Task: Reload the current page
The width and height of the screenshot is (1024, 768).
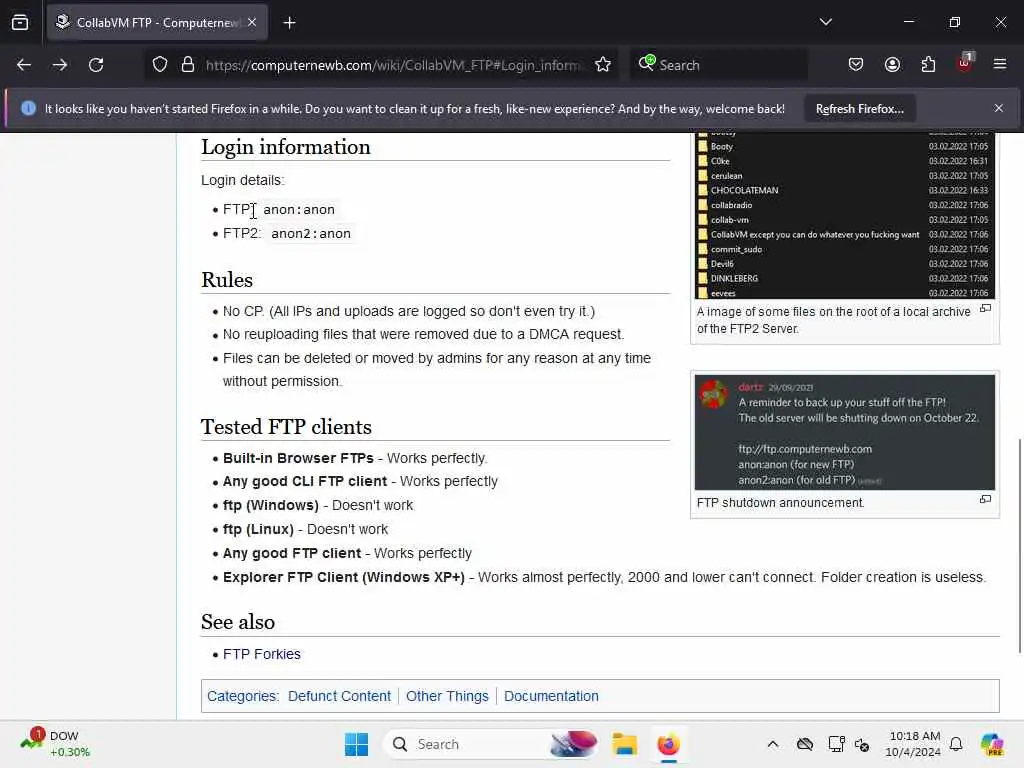Action: tap(96, 65)
